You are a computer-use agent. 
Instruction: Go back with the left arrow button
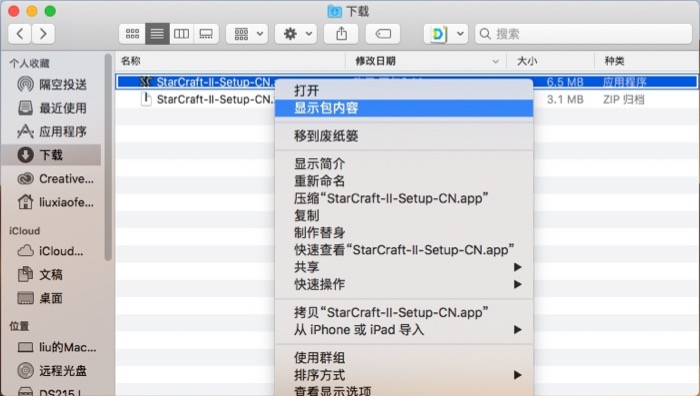20,34
